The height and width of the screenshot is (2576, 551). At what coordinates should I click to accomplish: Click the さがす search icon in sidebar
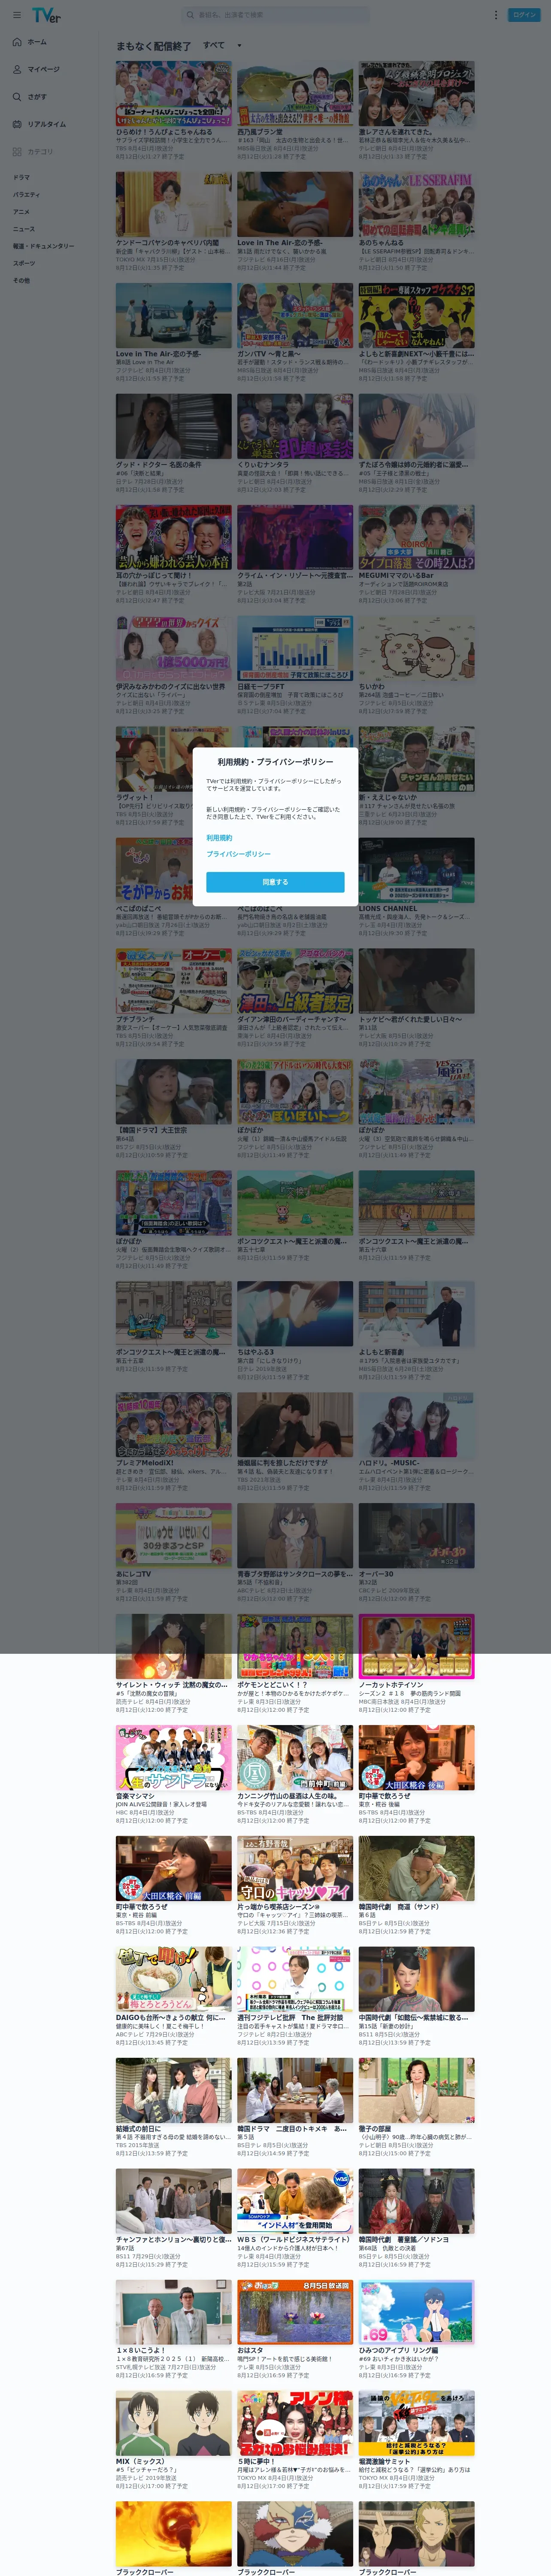coord(17,97)
